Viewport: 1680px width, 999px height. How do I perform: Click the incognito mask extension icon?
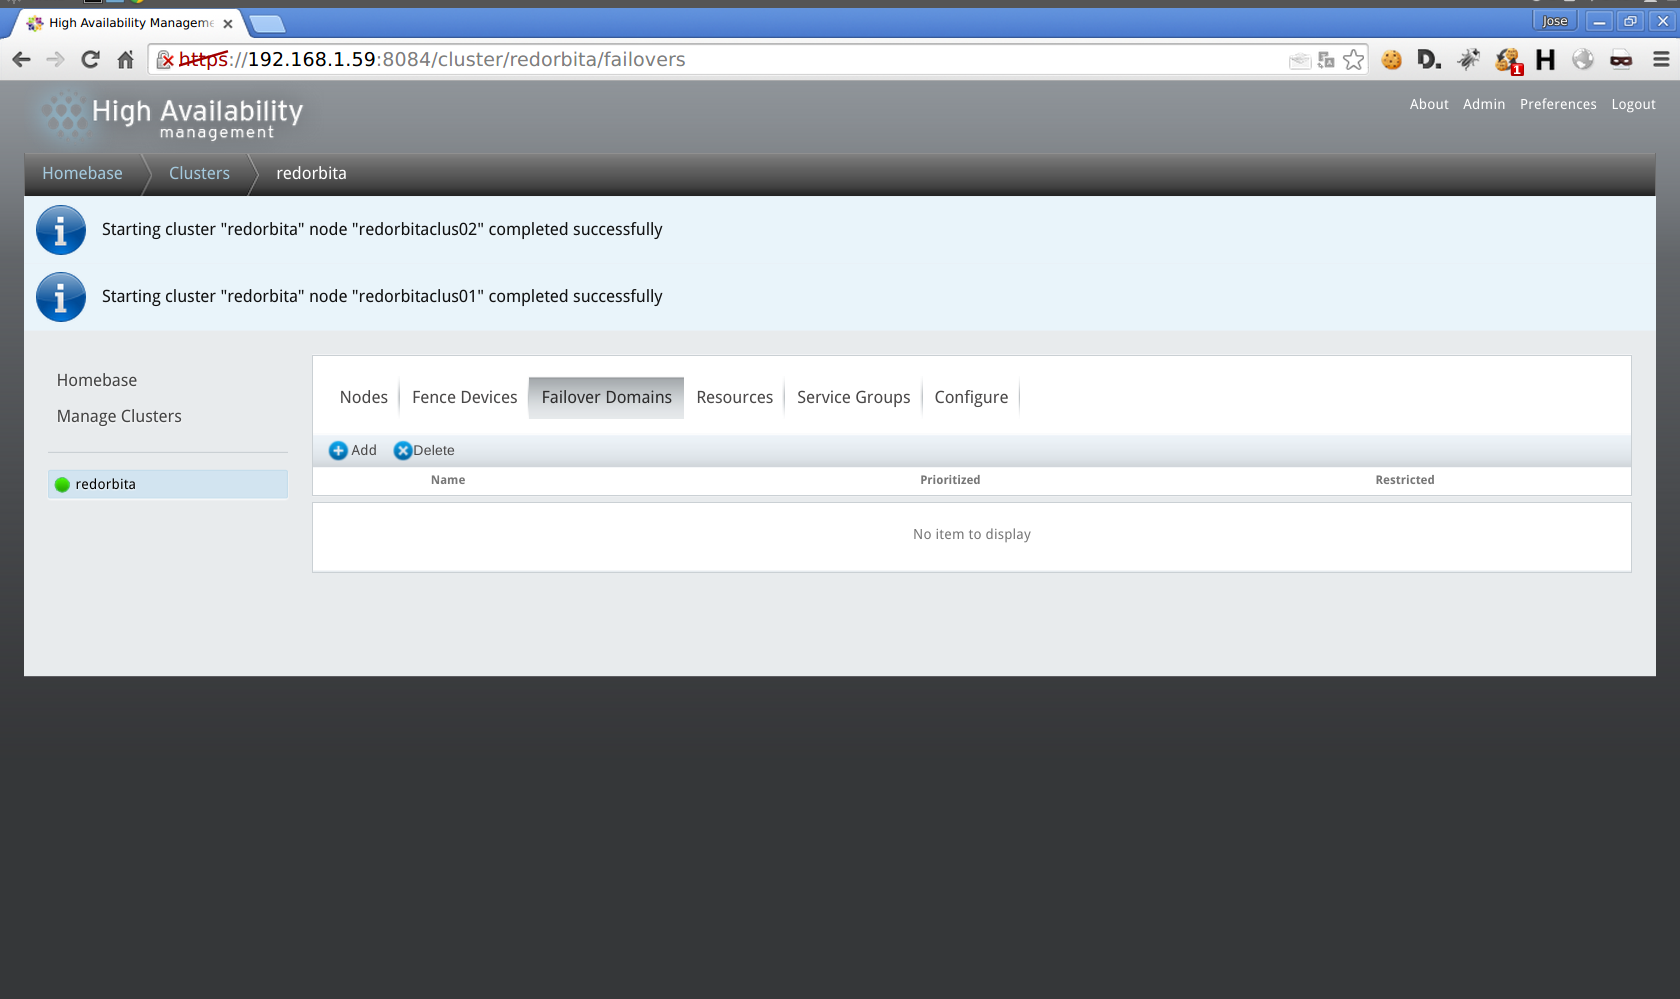1621,60
